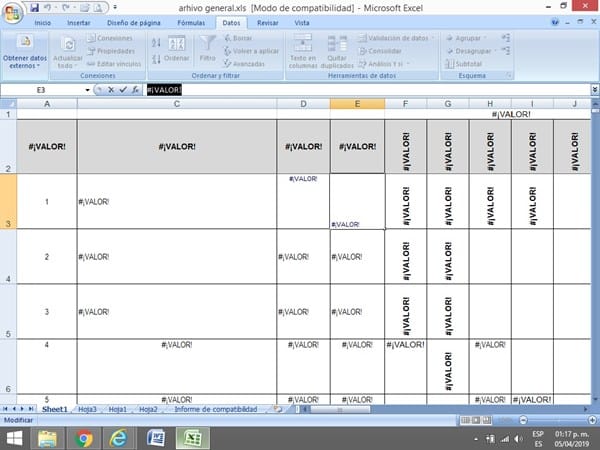Open the Informe de compatibilidad sheet tab
This screenshot has width=600, height=450.
pyautogui.click(x=215, y=409)
